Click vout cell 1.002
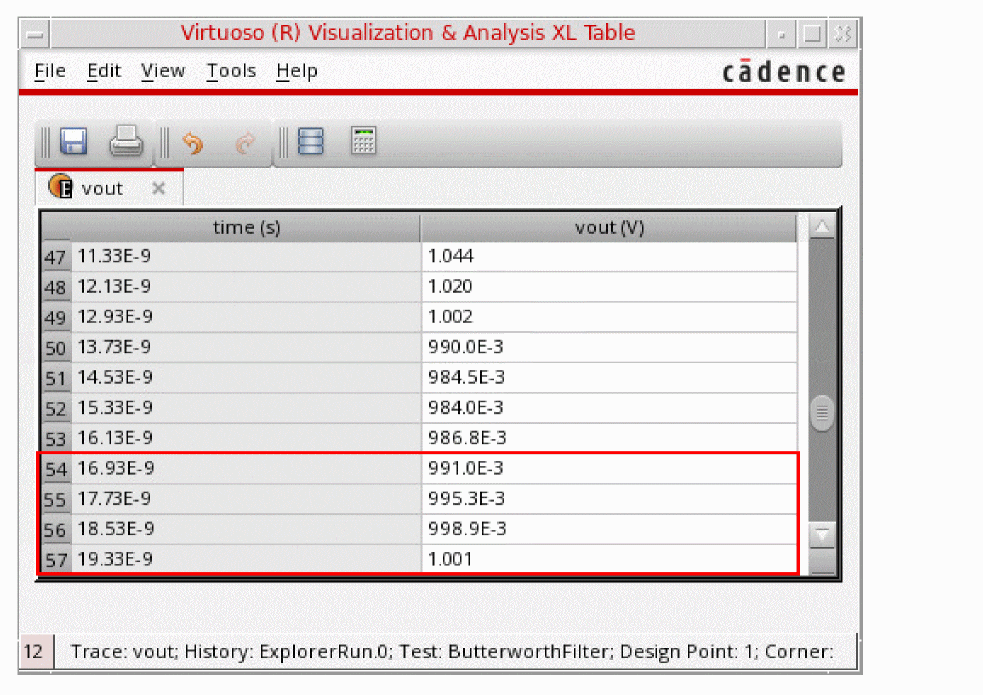Viewport: 983px width, 695px height. pyautogui.click(x=609, y=316)
